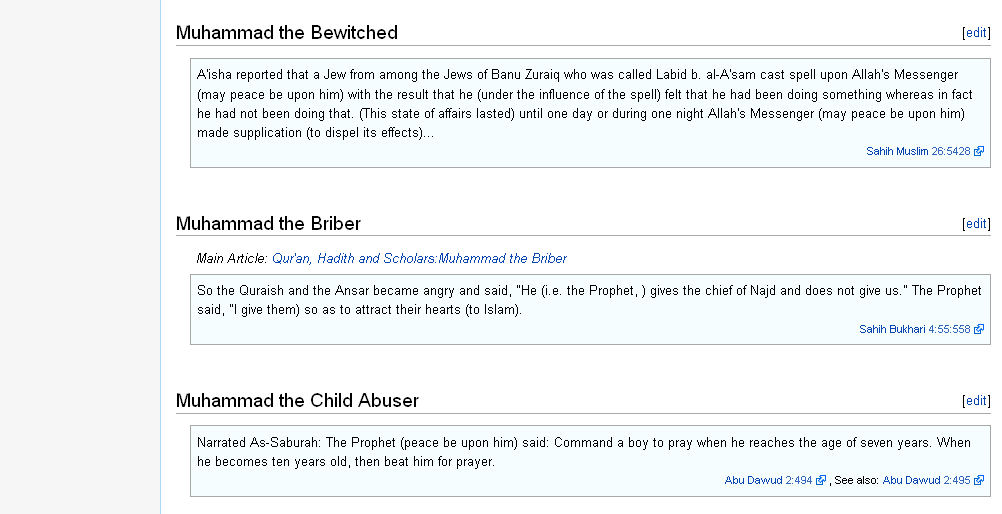Follow the Abu Dawud 2:494 citation

768,480
